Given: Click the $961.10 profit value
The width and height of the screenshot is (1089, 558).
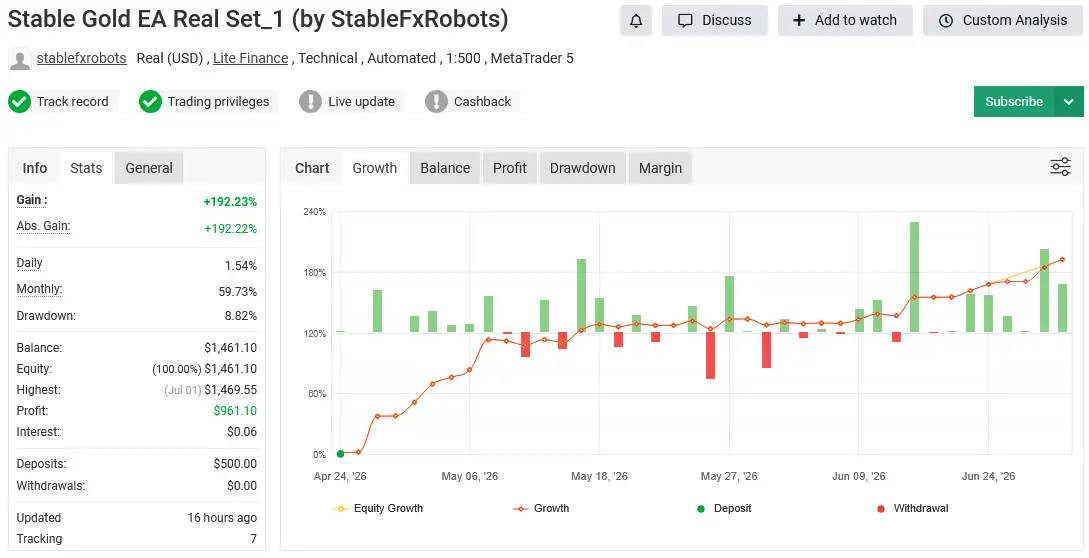Looking at the screenshot, I should pyautogui.click(x=235, y=411).
